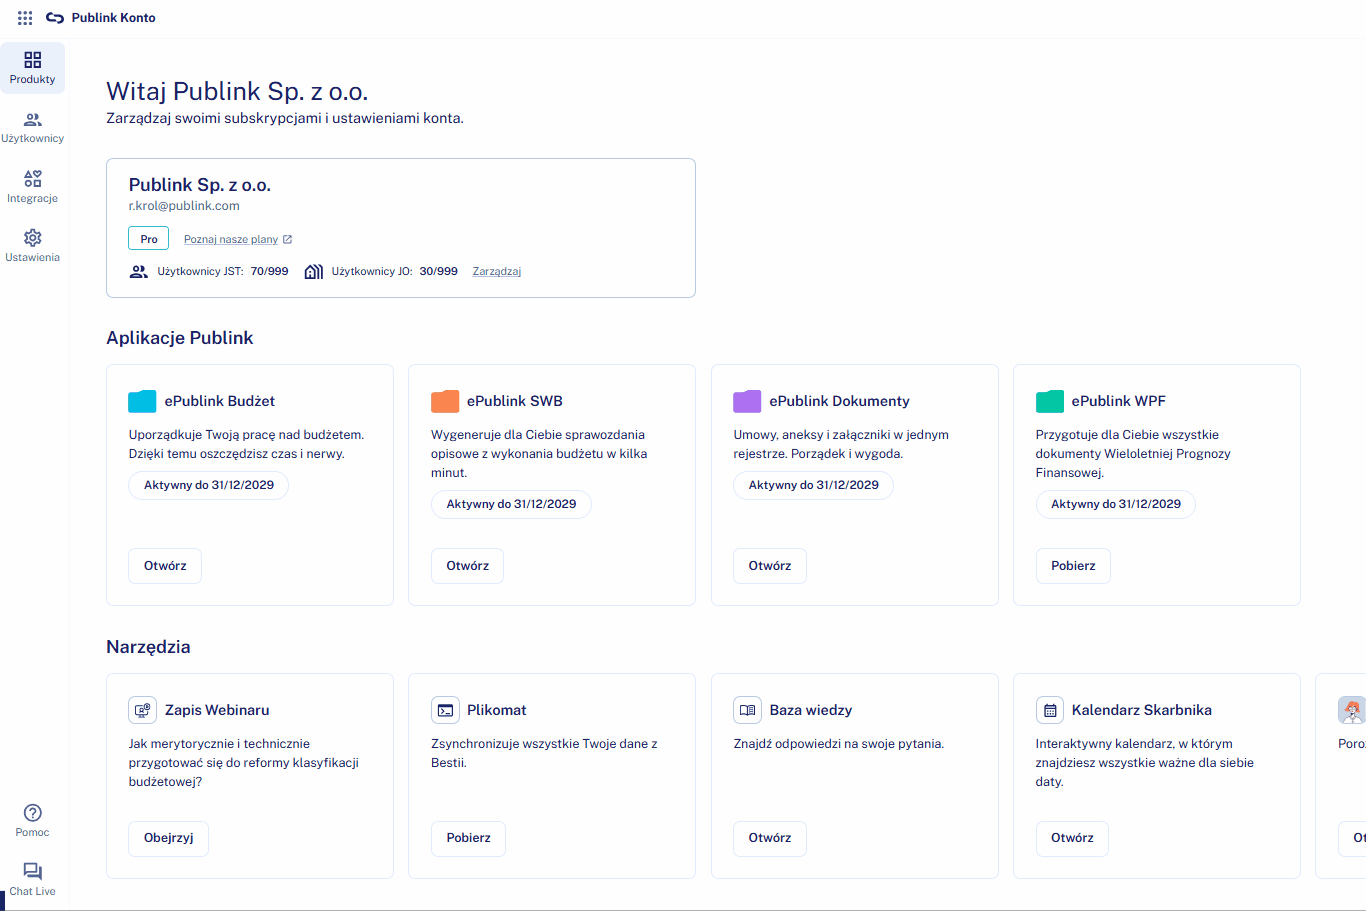This screenshot has width=1366, height=911.
Task: Click the external link icon beside Poznaj nasze plany
Action: coord(288,240)
